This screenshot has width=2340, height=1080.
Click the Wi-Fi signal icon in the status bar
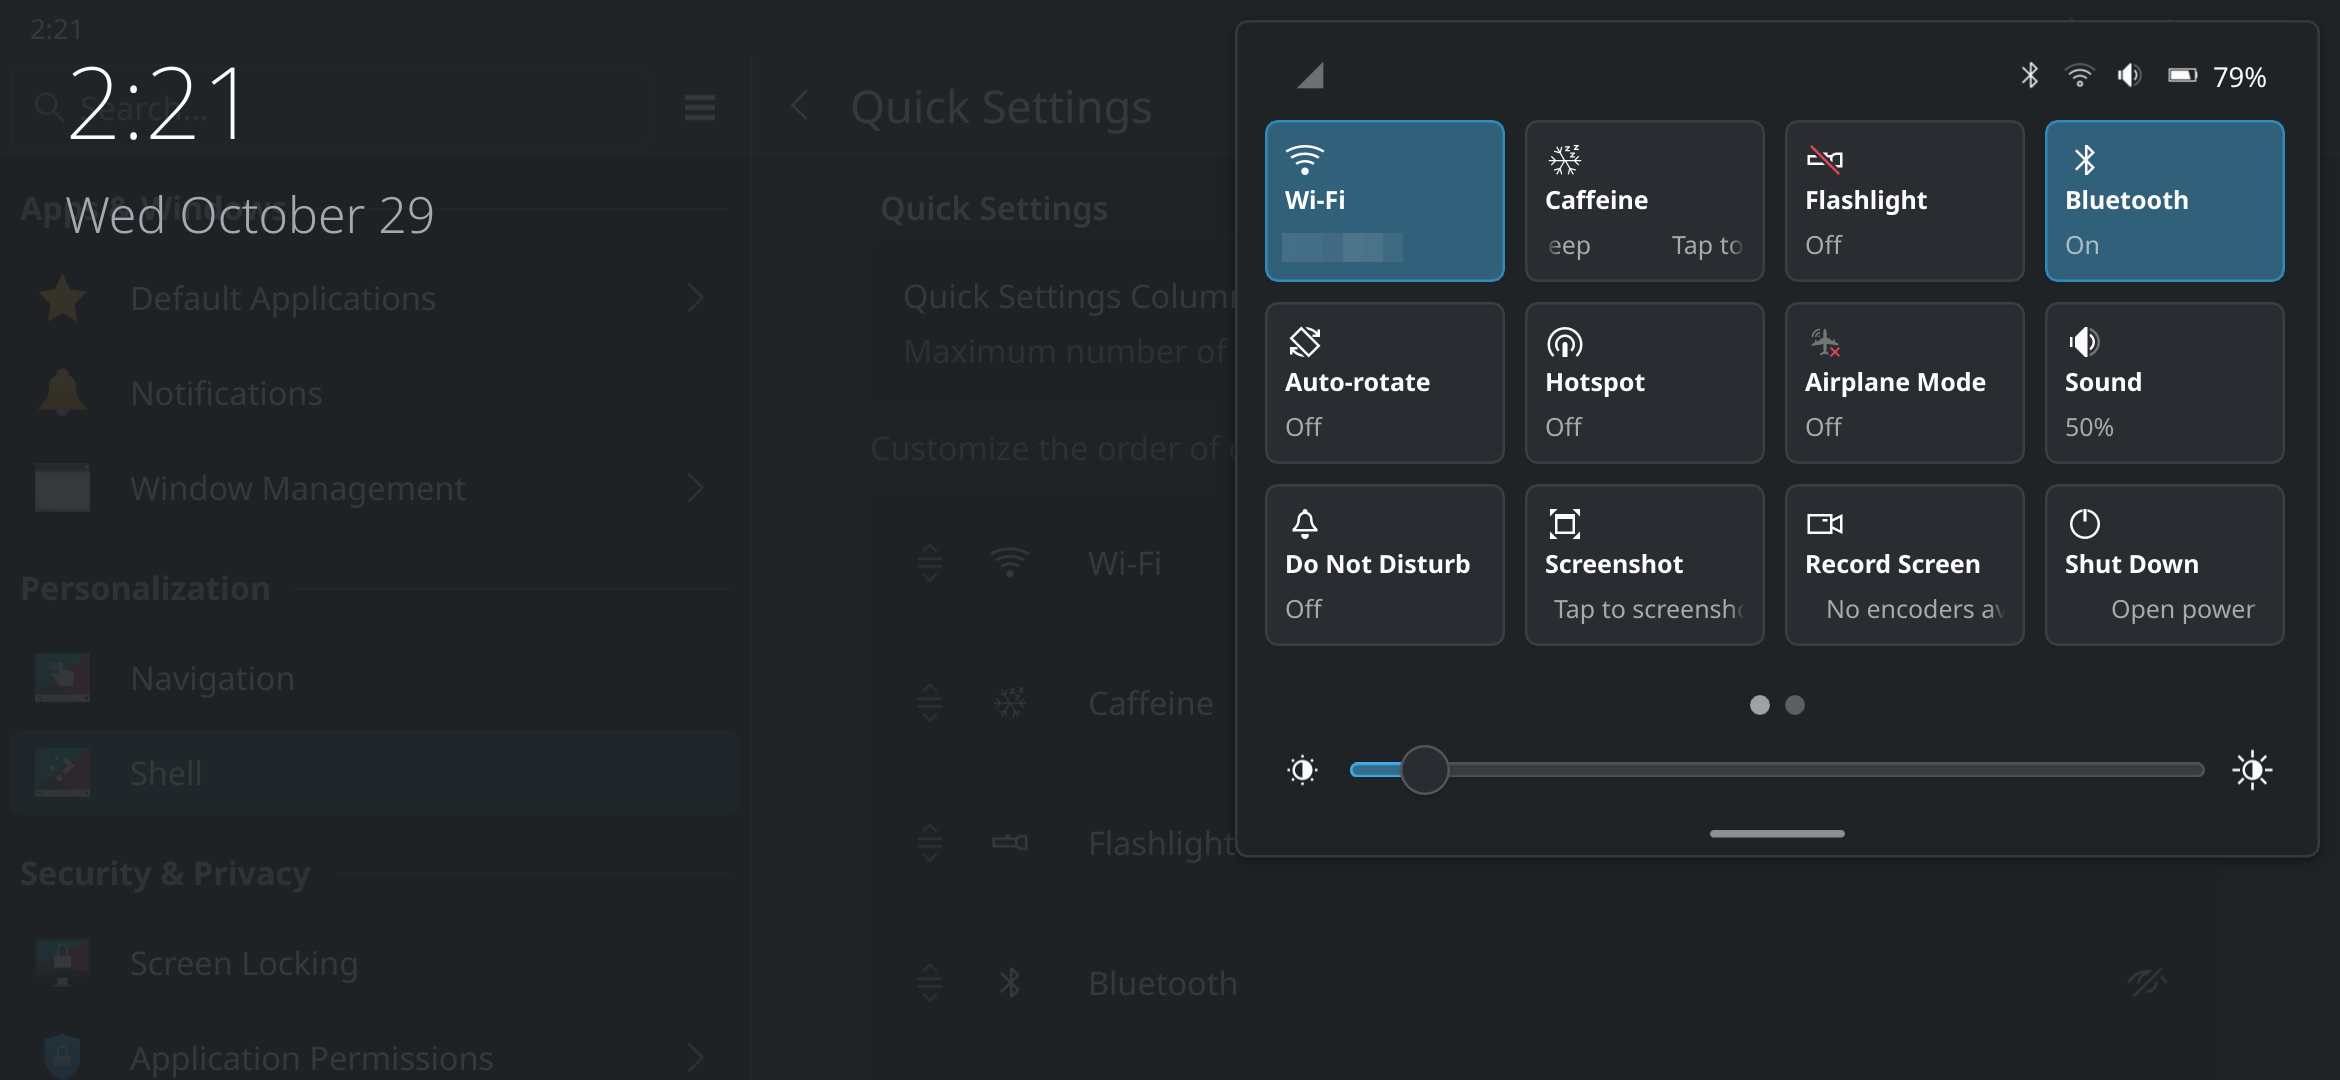(x=2080, y=74)
